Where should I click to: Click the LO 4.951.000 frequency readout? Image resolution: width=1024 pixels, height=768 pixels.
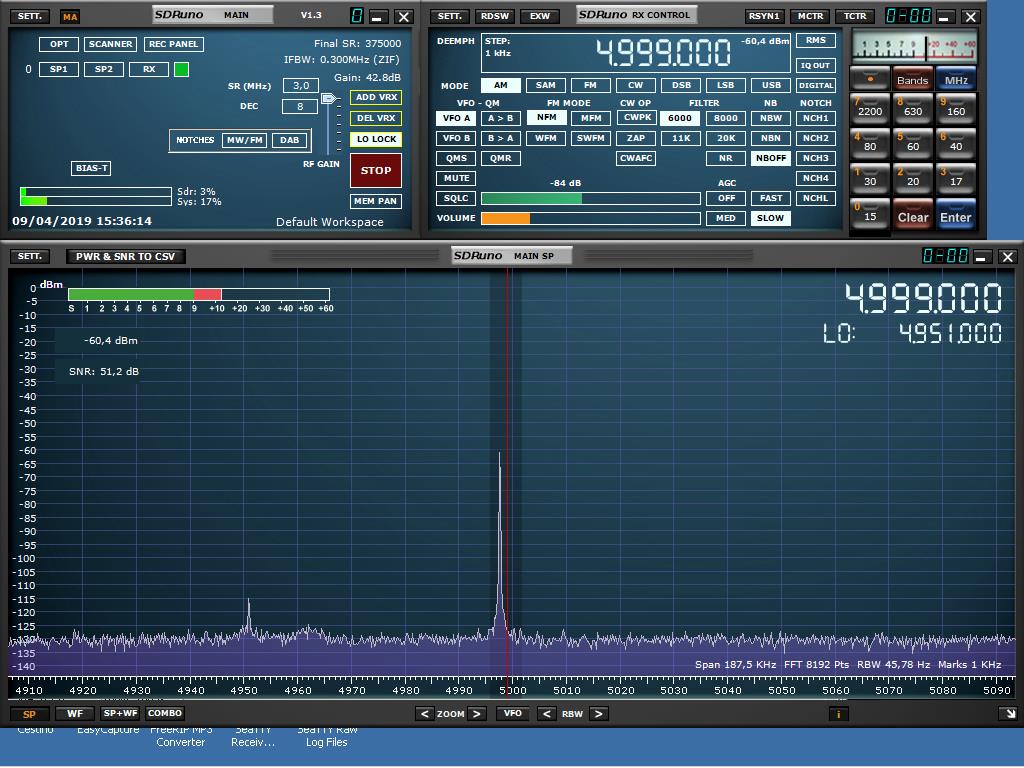point(912,334)
